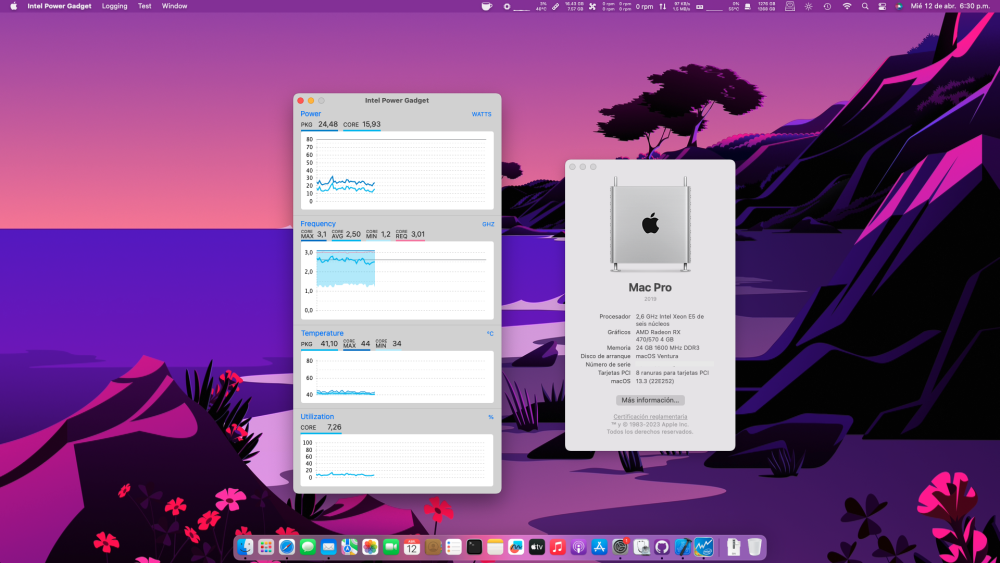
Task: Click the Temperature section heading
Action: tap(321, 333)
